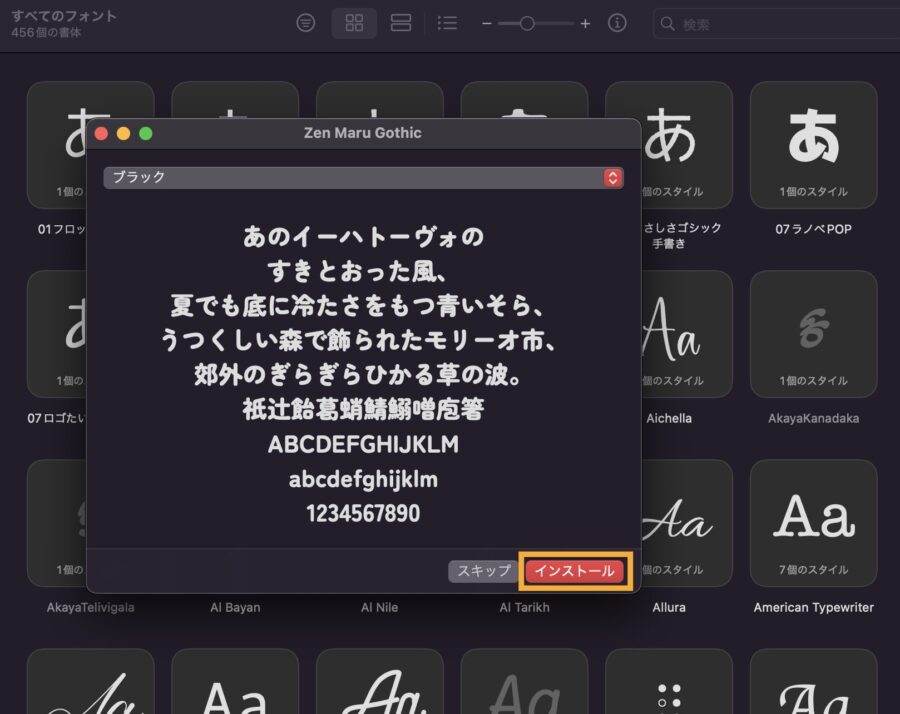900x714 pixels.
Task: Focus the 検索 search field
Action: (777, 24)
